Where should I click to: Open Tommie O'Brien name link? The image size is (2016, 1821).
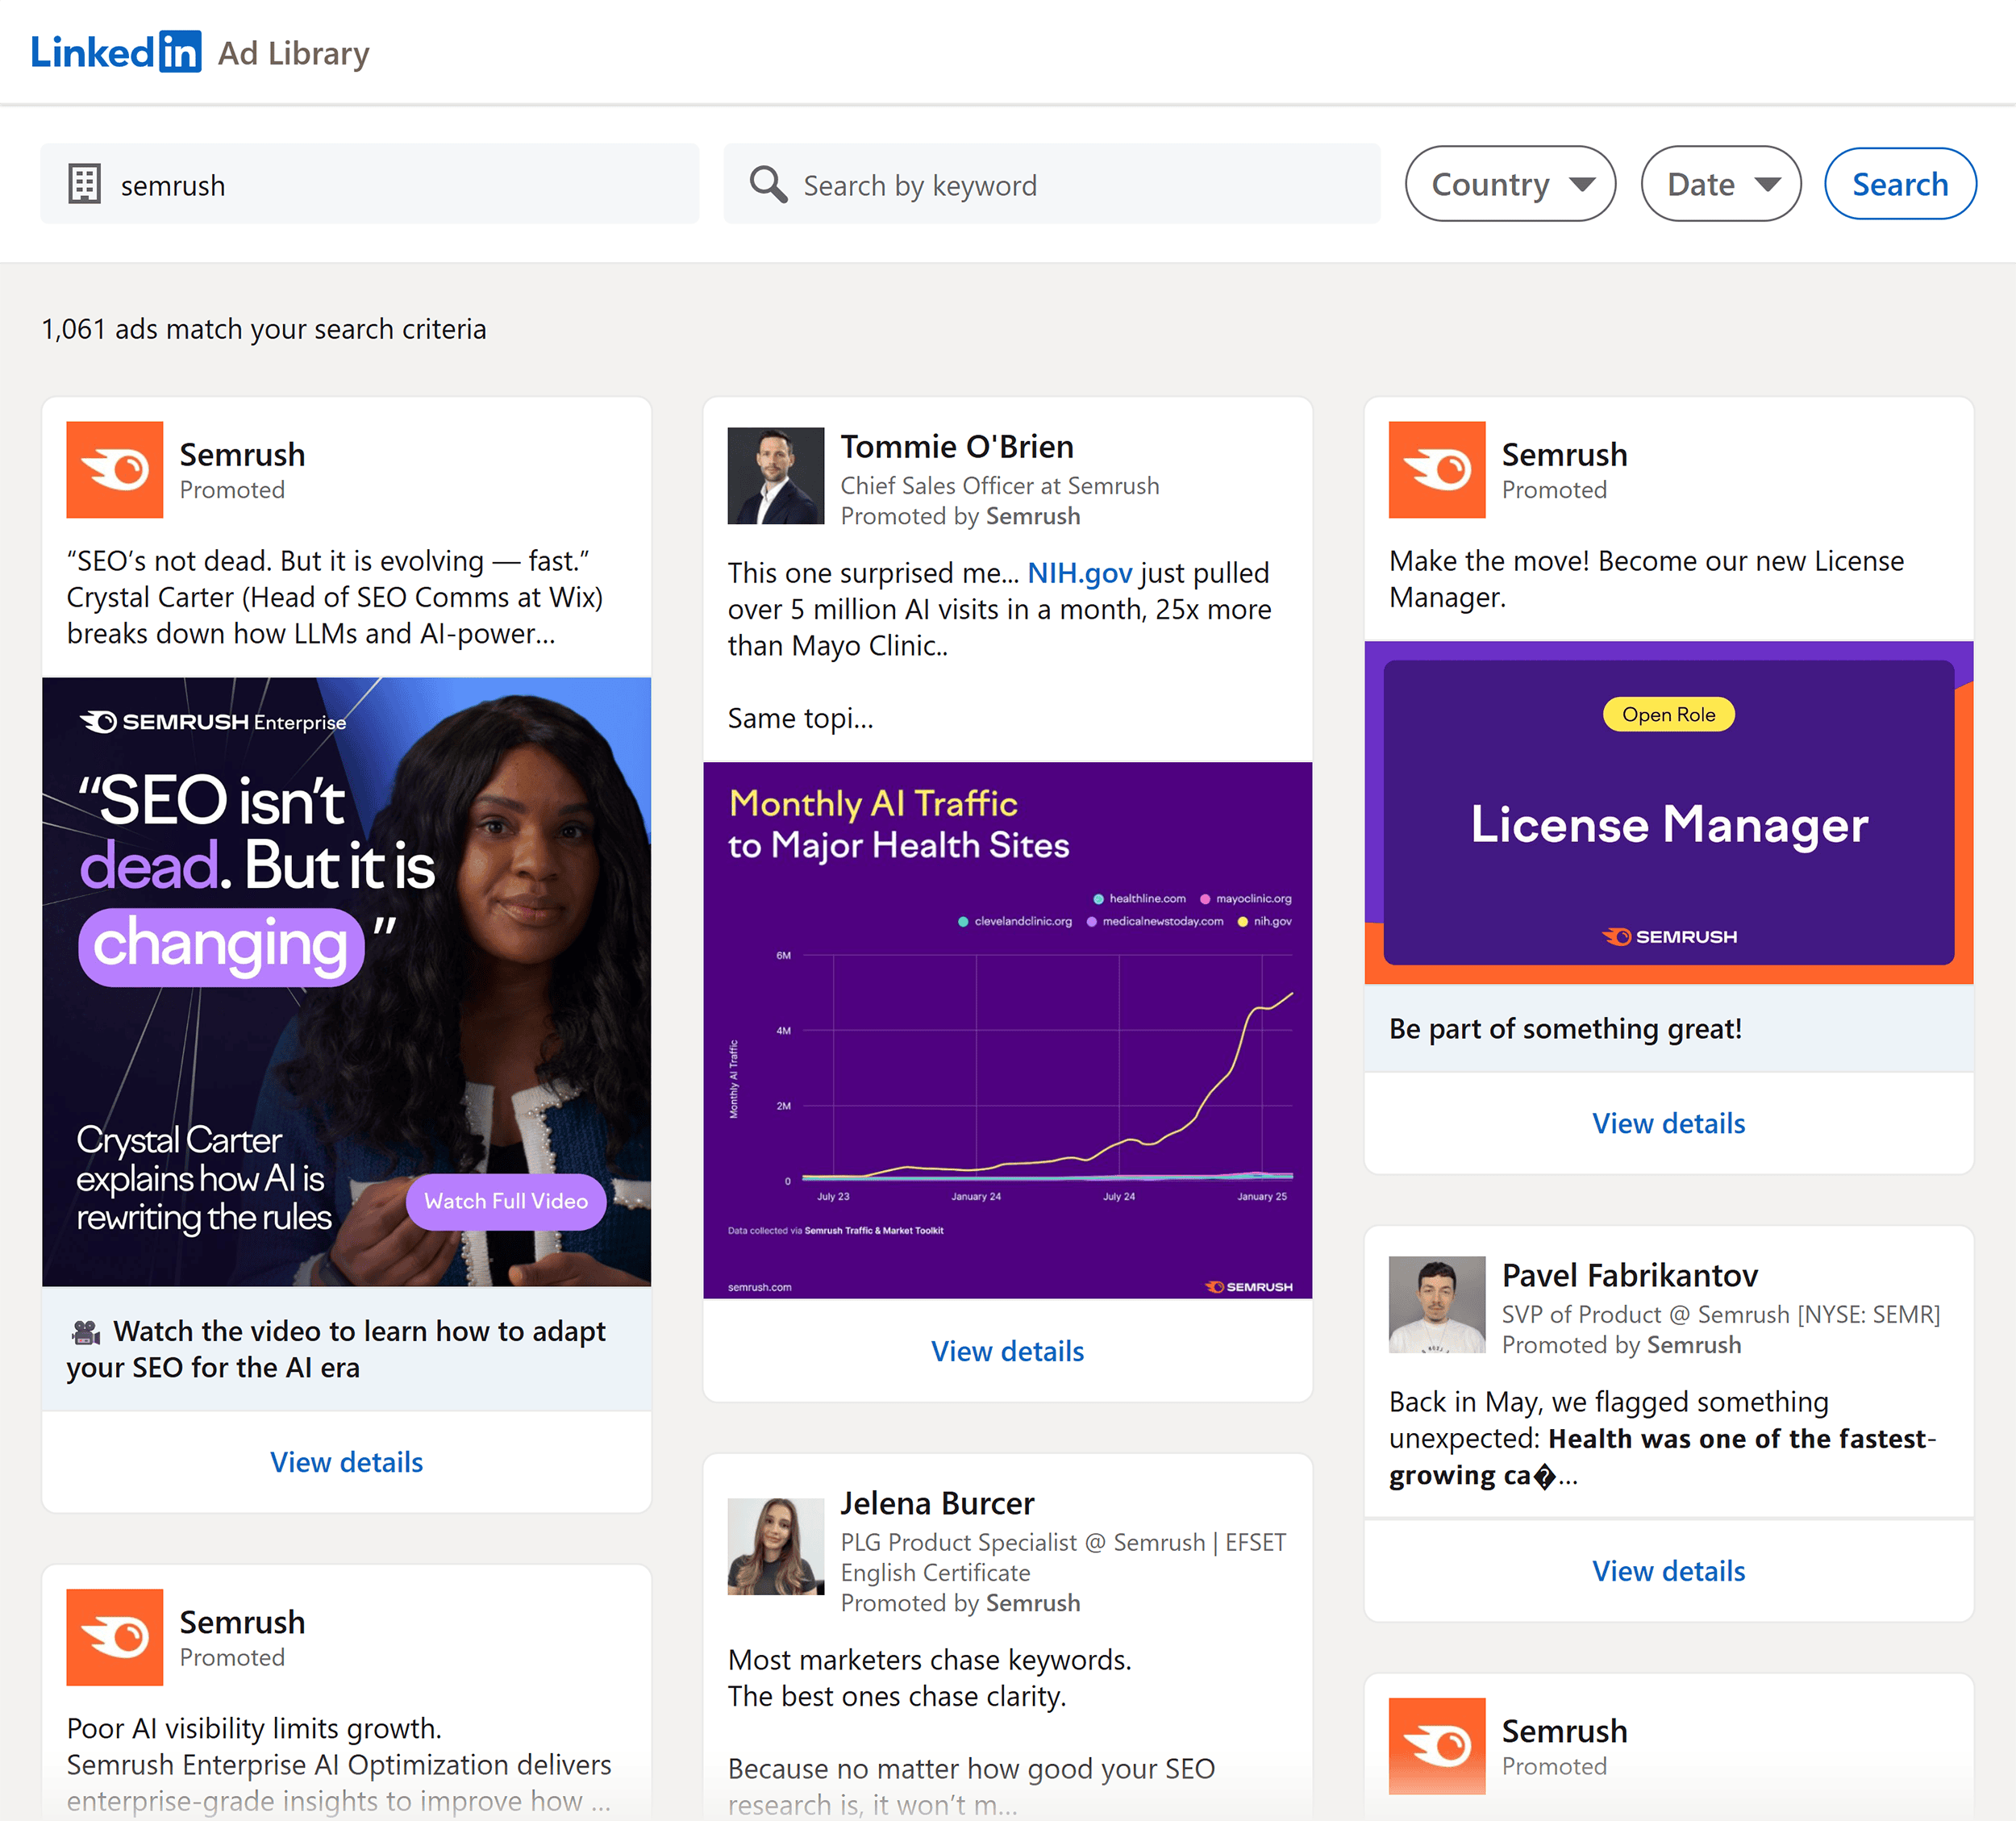957,447
